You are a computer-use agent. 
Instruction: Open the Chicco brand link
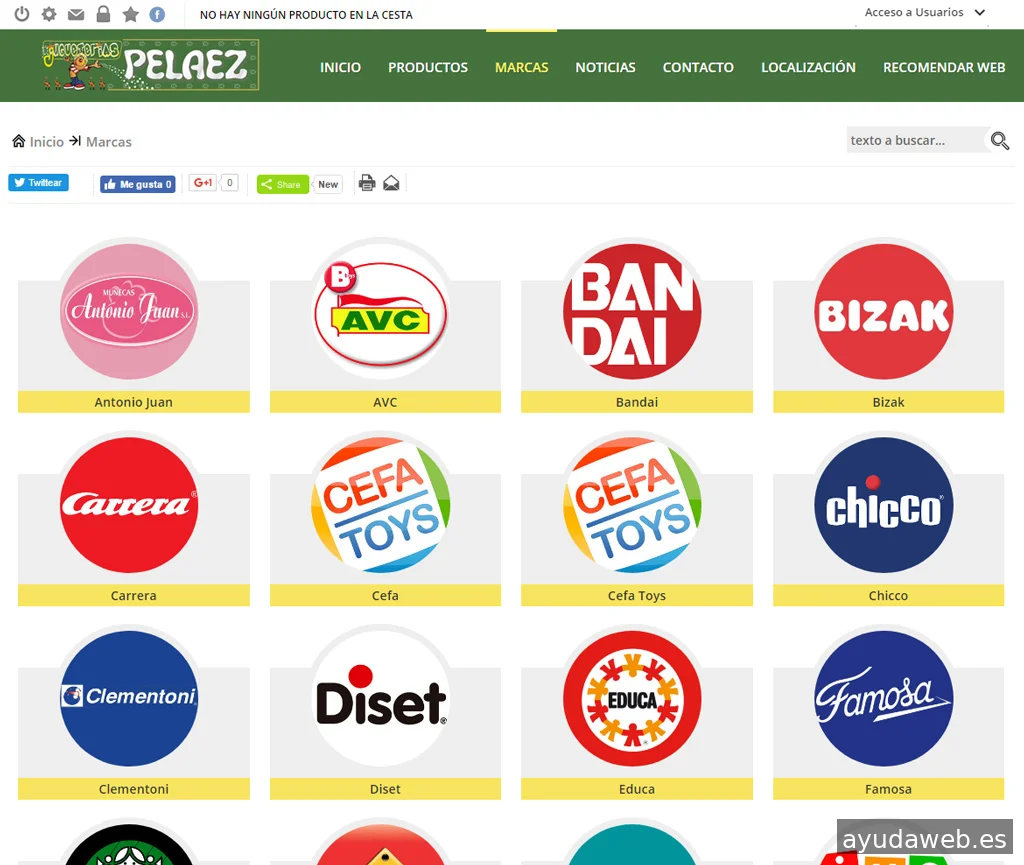point(888,595)
